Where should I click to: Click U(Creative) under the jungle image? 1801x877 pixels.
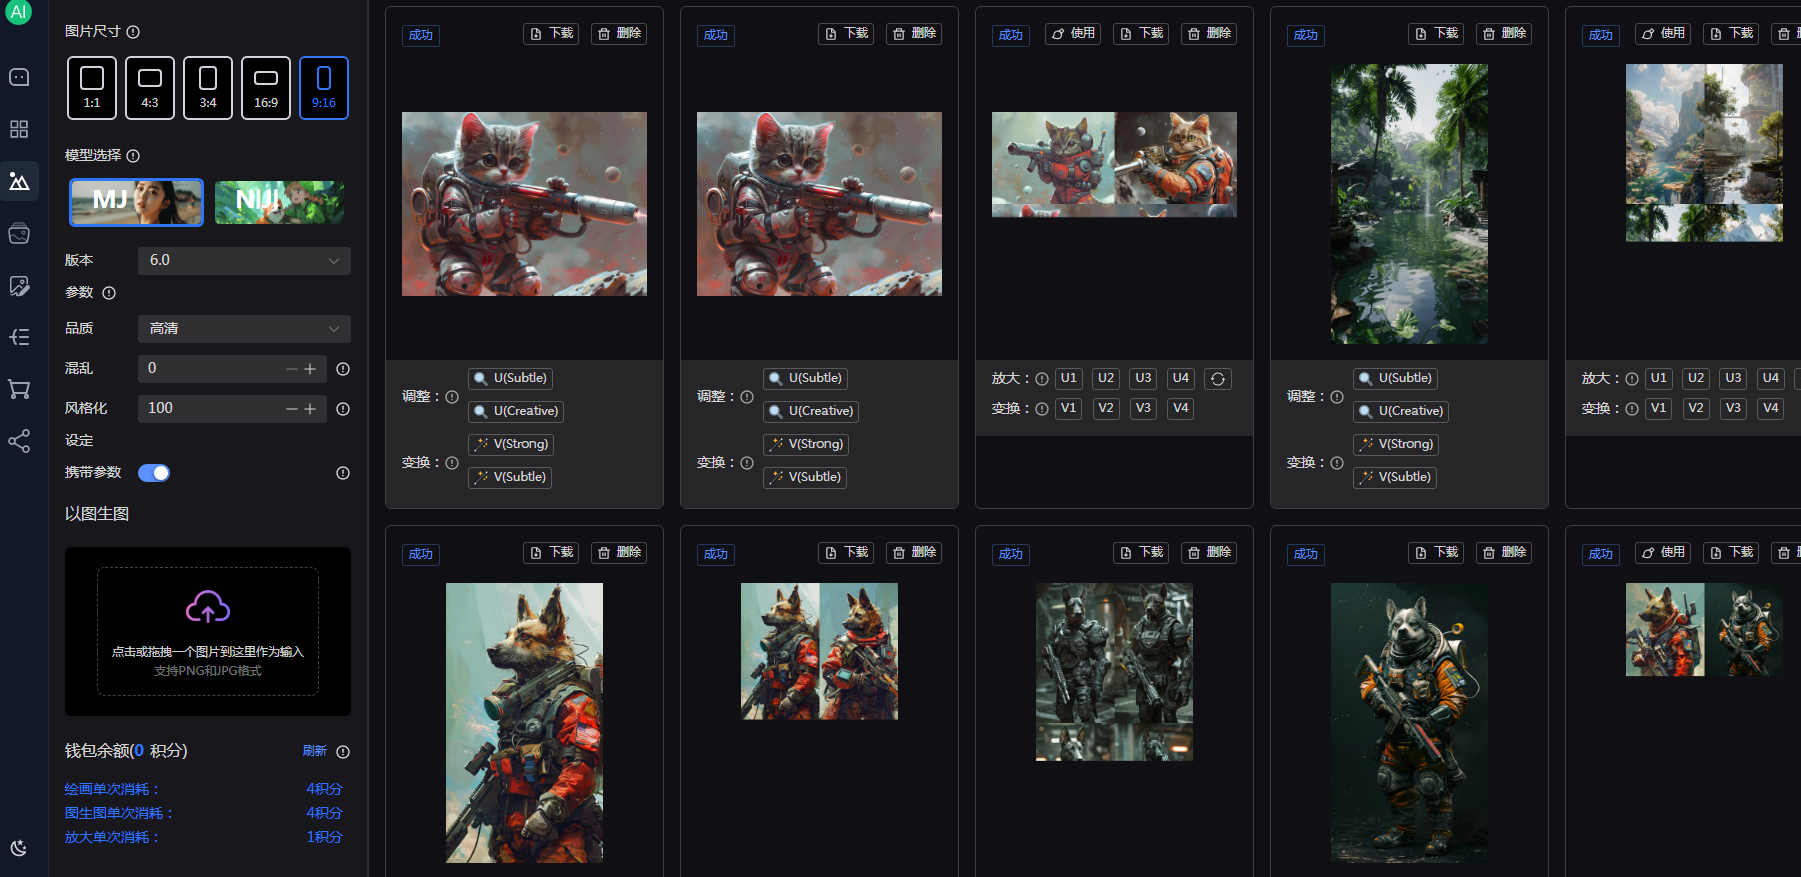1401,411
